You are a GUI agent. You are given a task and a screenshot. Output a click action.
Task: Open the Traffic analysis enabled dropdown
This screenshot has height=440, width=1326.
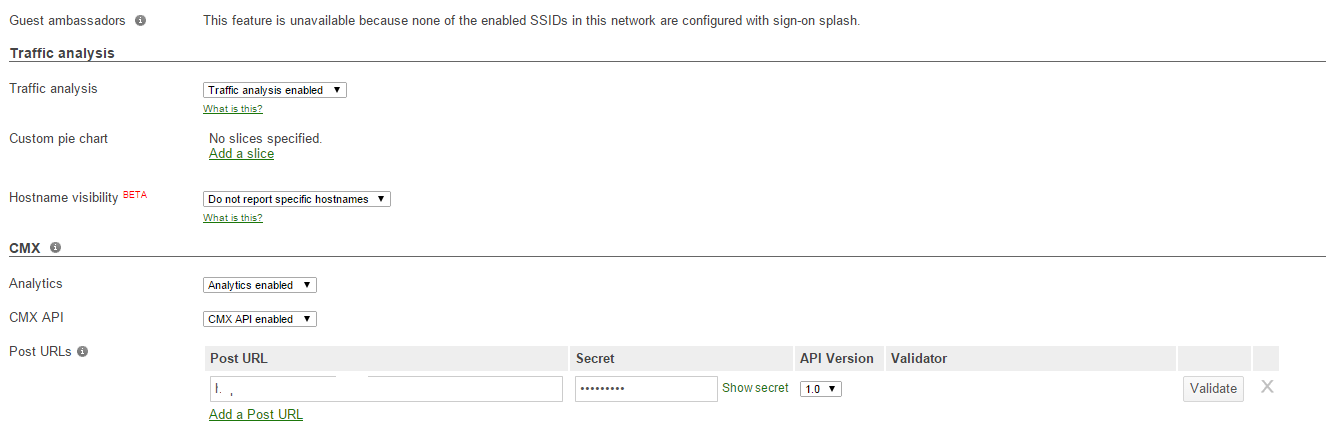coord(274,90)
